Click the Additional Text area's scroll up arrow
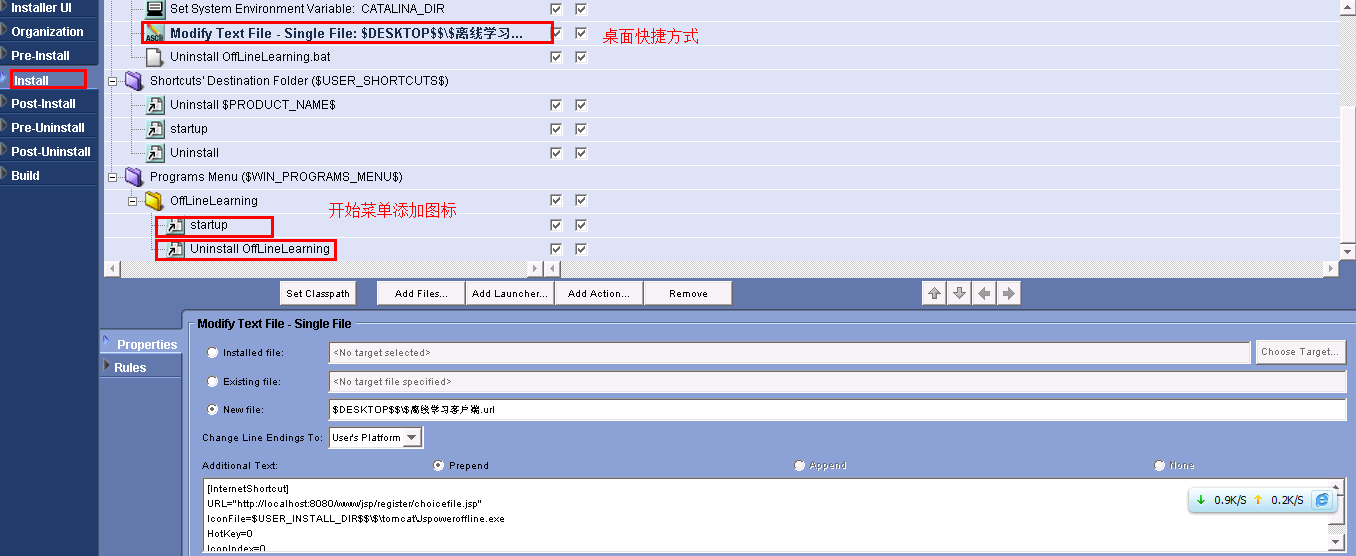 point(1338,486)
